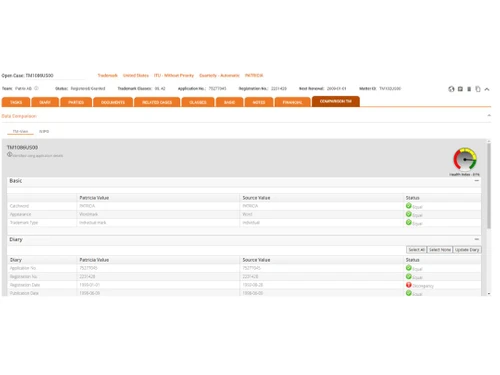Open the Notes tab
Image resolution: width=500 pixels, height=375 pixels.
[259, 102]
